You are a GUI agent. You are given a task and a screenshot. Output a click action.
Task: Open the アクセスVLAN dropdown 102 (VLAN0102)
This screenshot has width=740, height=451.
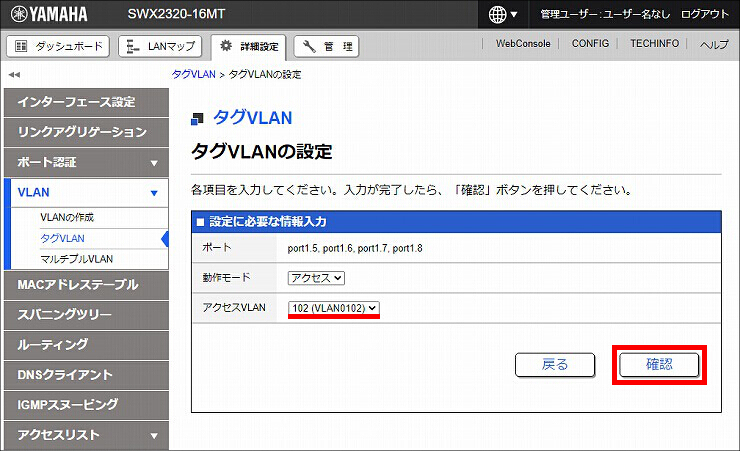tap(334, 308)
